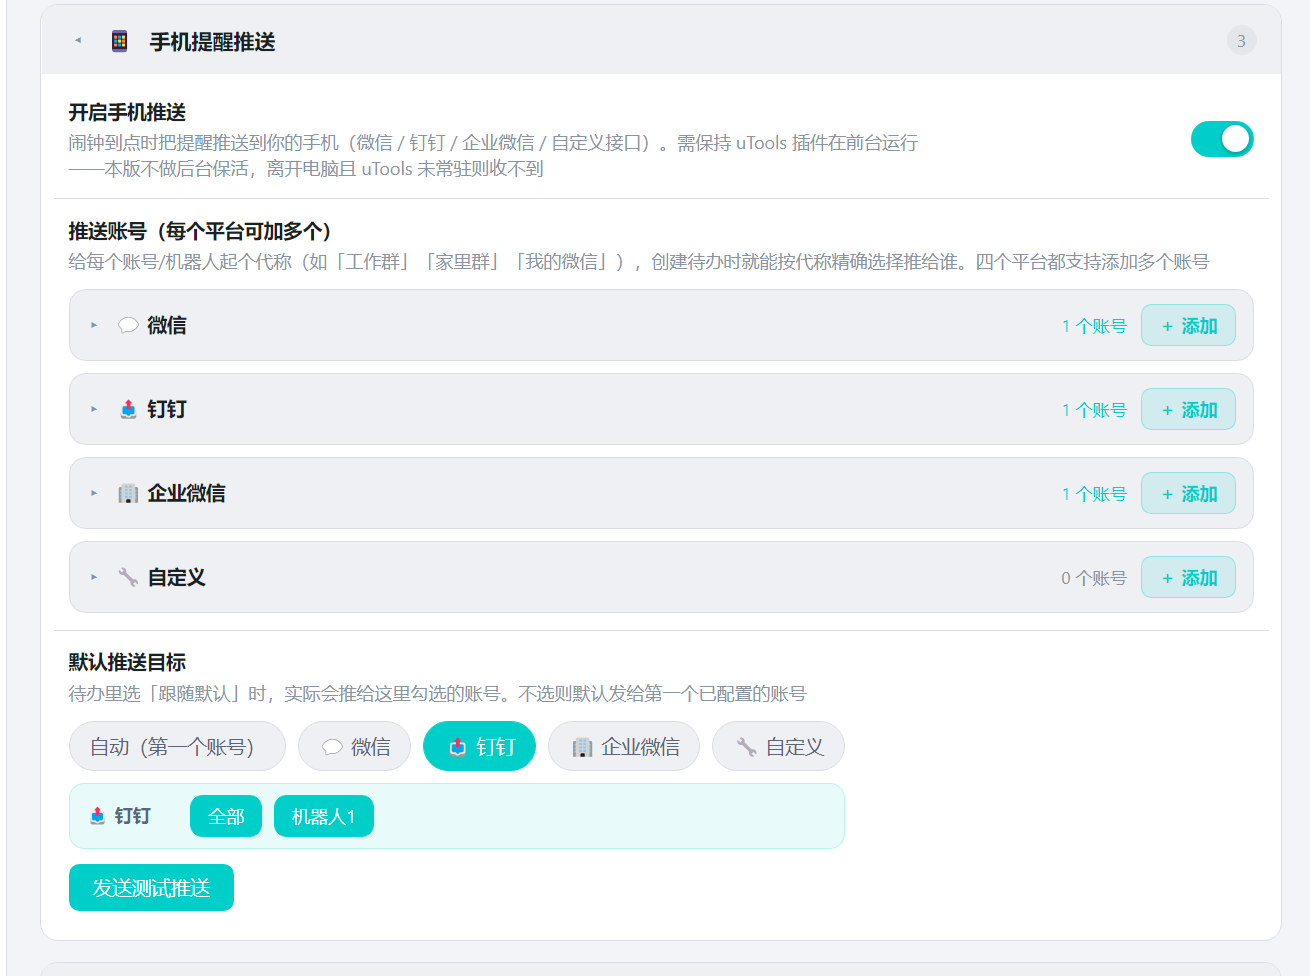Viewport: 1310px width, 976px height.
Task: Click the 企业微信 row's 1 个账号 count
Action: [1094, 494]
